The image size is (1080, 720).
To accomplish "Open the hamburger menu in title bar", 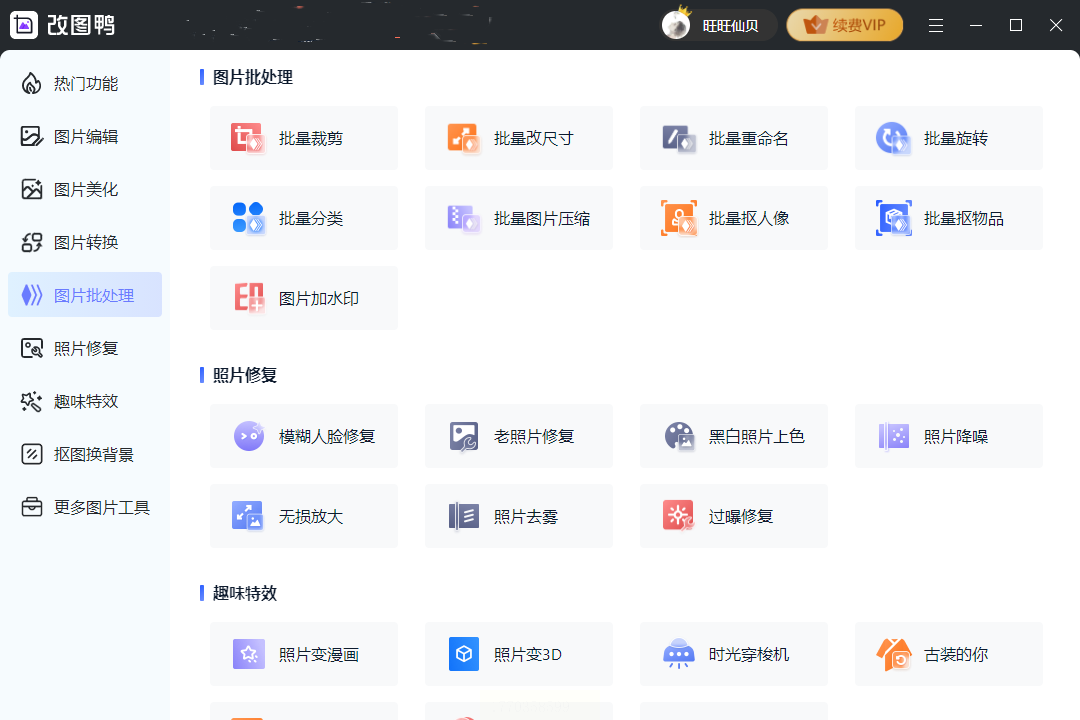I will click(935, 25).
